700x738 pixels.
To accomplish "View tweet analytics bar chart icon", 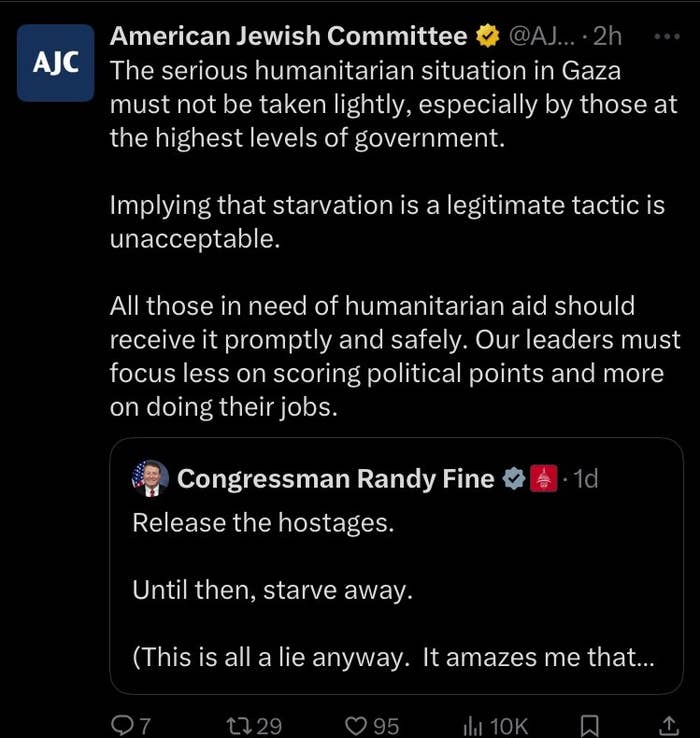I will (474, 726).
